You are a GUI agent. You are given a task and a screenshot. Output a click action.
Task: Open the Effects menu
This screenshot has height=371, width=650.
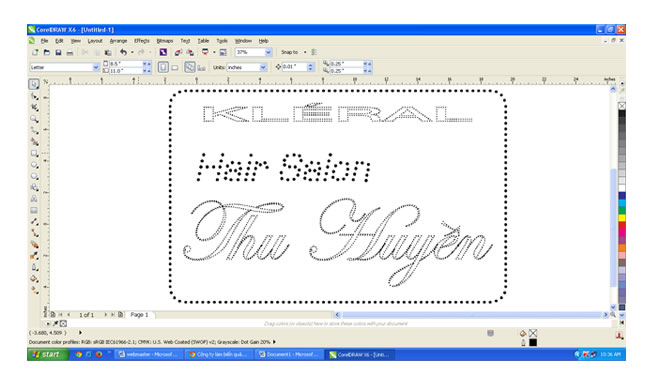tap(142, 41)
